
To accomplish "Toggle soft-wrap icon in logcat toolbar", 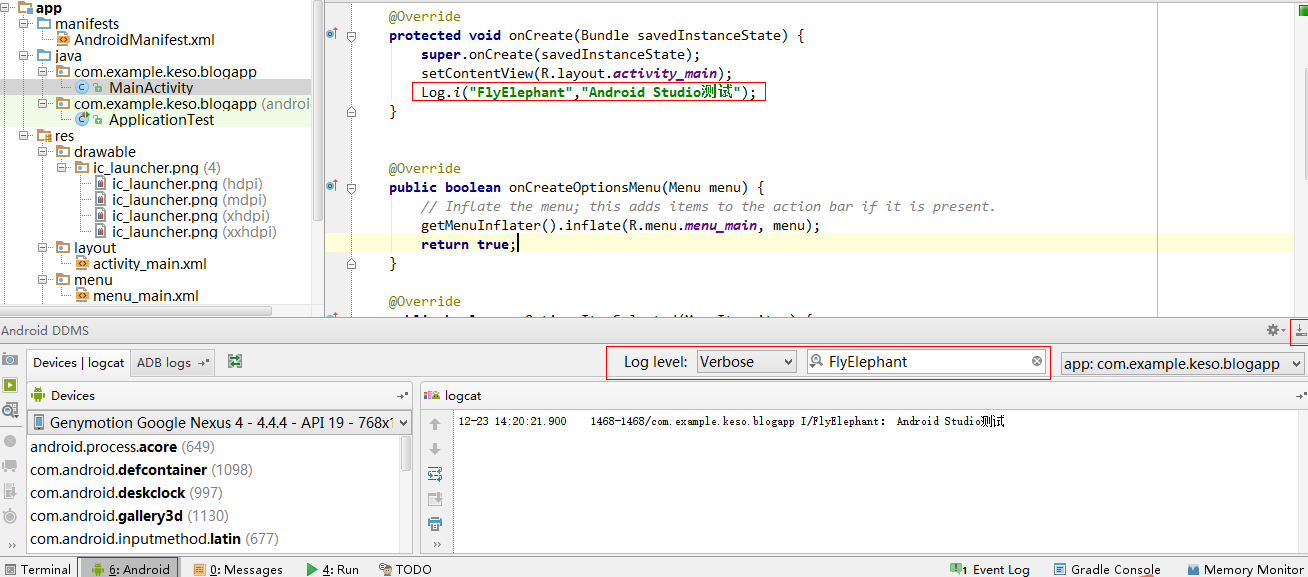I will pos(435,474).
